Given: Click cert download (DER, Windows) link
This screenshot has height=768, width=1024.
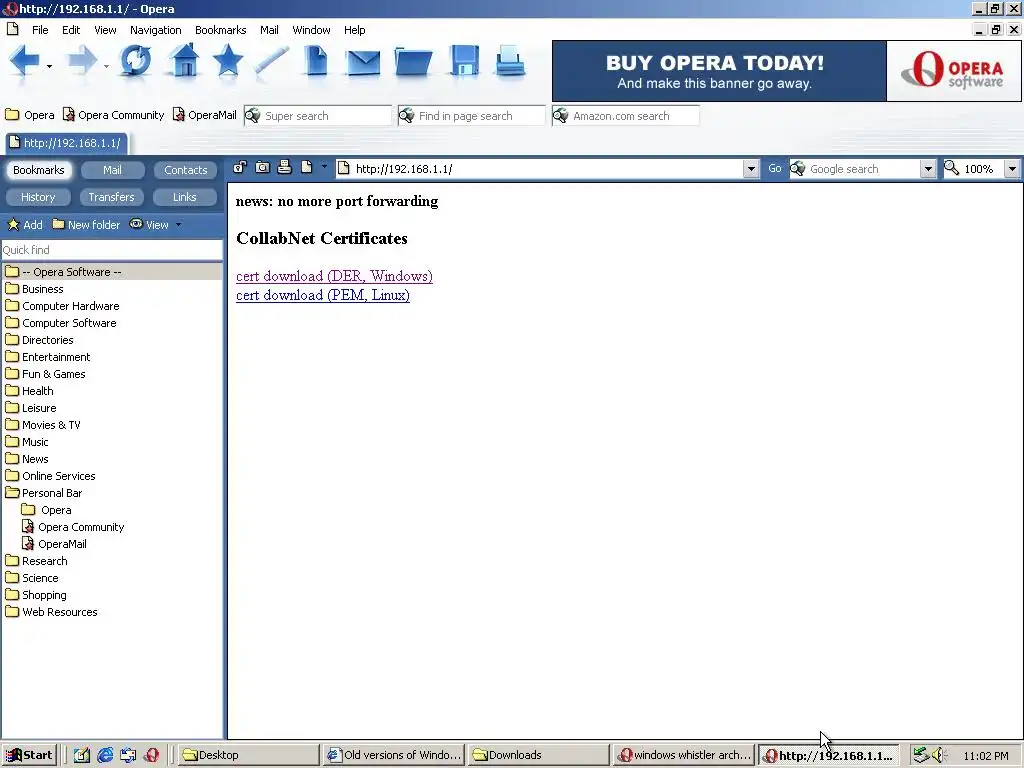Looking at the screenshot, I should click(334, 276).
